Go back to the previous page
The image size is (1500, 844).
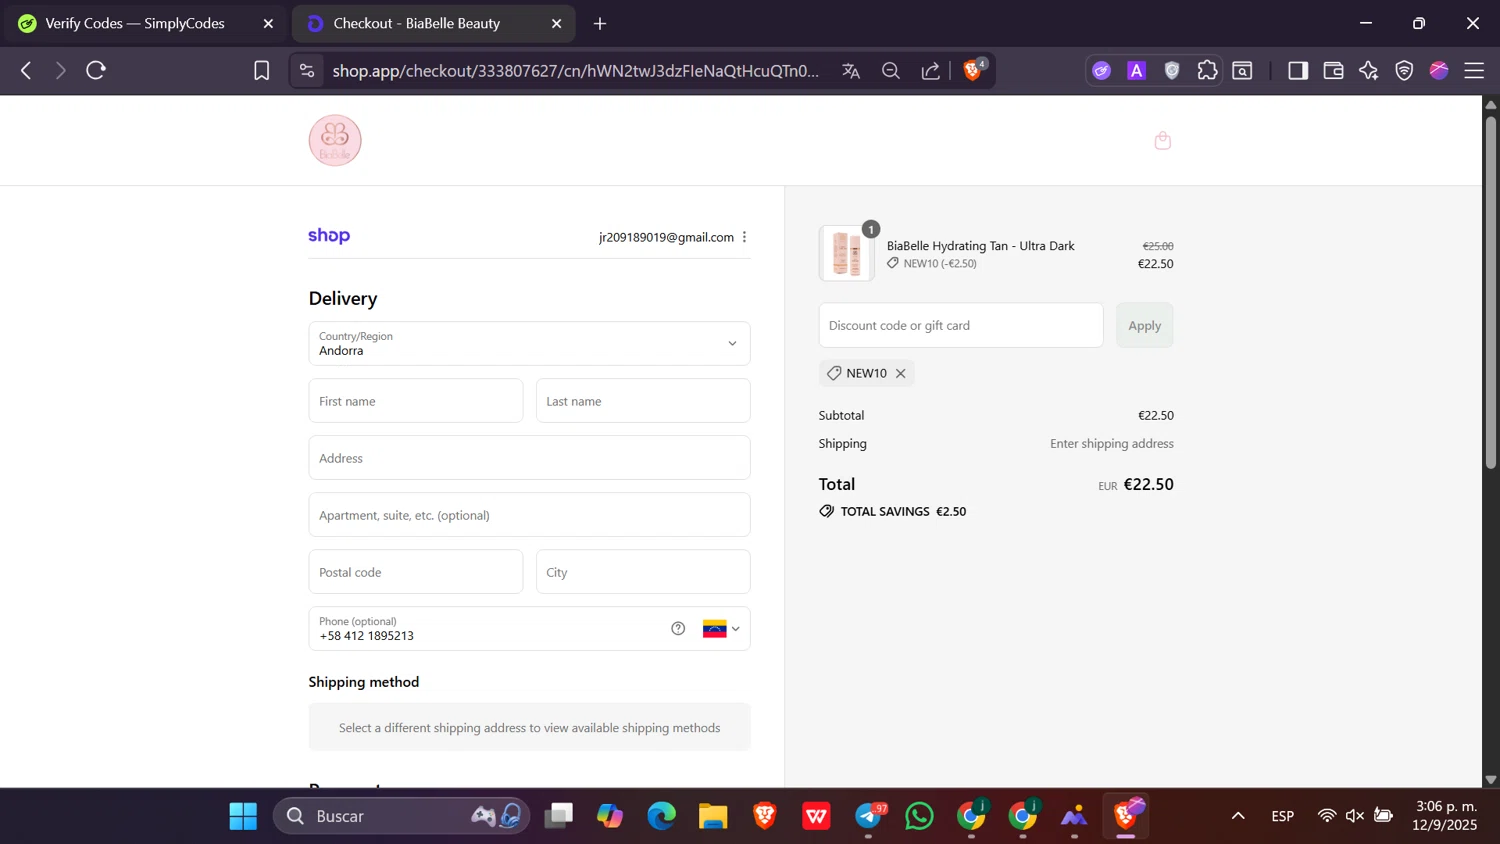point(27,70)
